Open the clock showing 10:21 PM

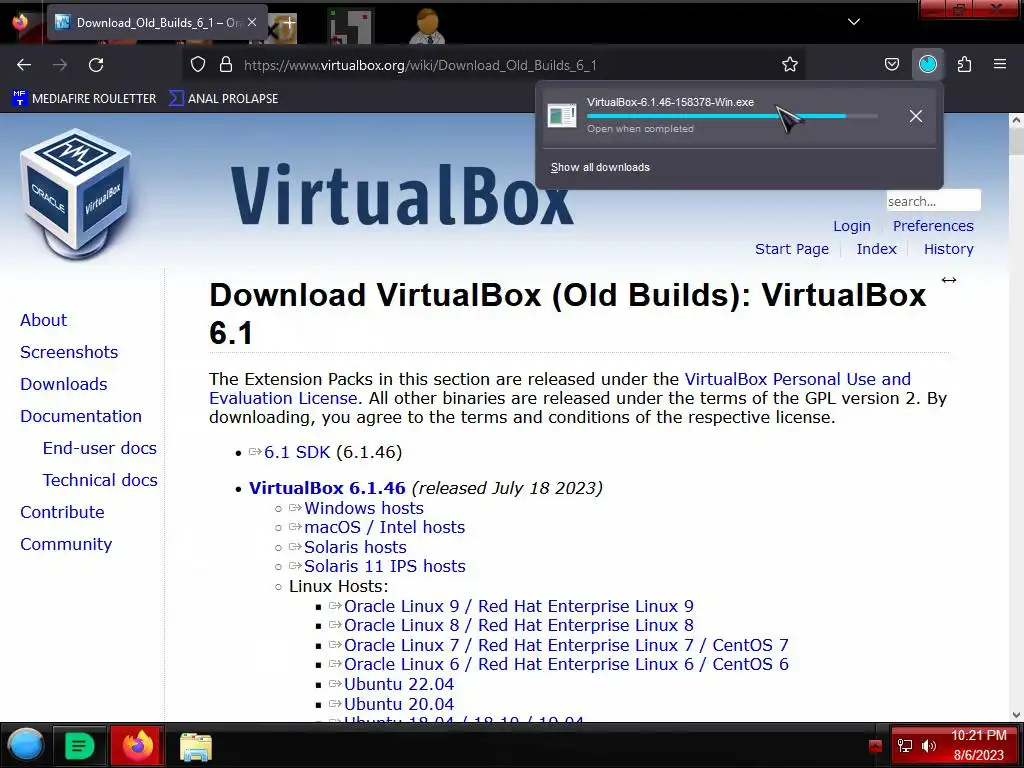978,745
